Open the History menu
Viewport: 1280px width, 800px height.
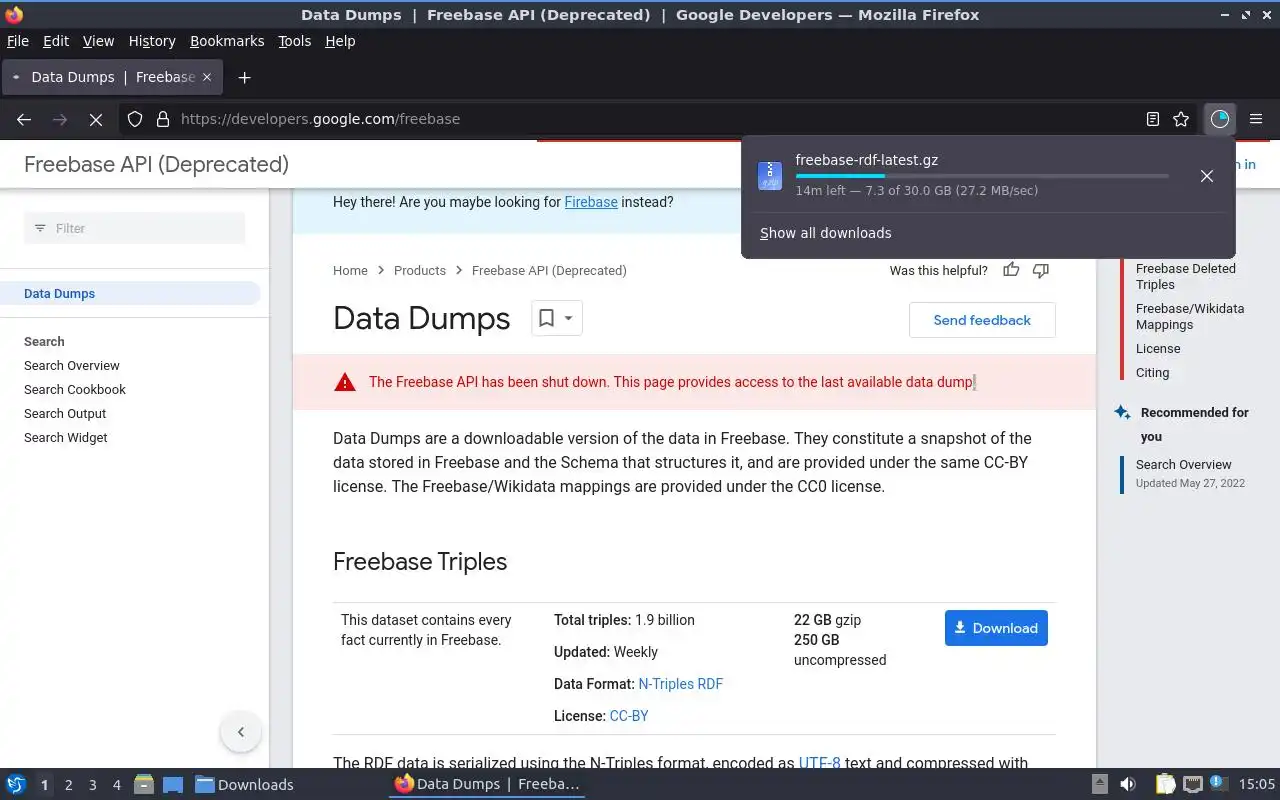click(152, 41)
